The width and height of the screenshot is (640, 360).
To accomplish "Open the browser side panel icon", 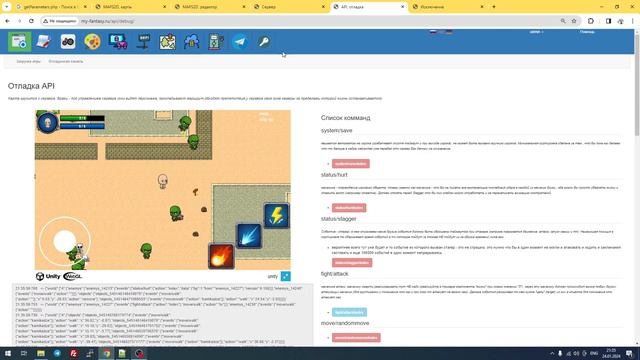I will (608, 21).
